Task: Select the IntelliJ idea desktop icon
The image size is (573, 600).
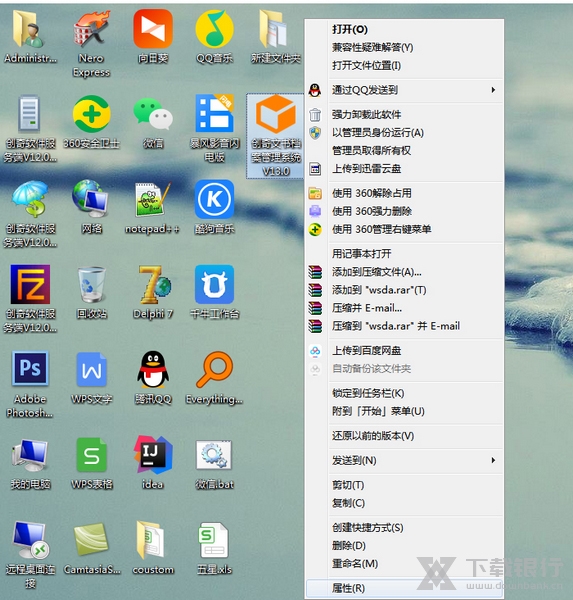Action: (153, 462)
